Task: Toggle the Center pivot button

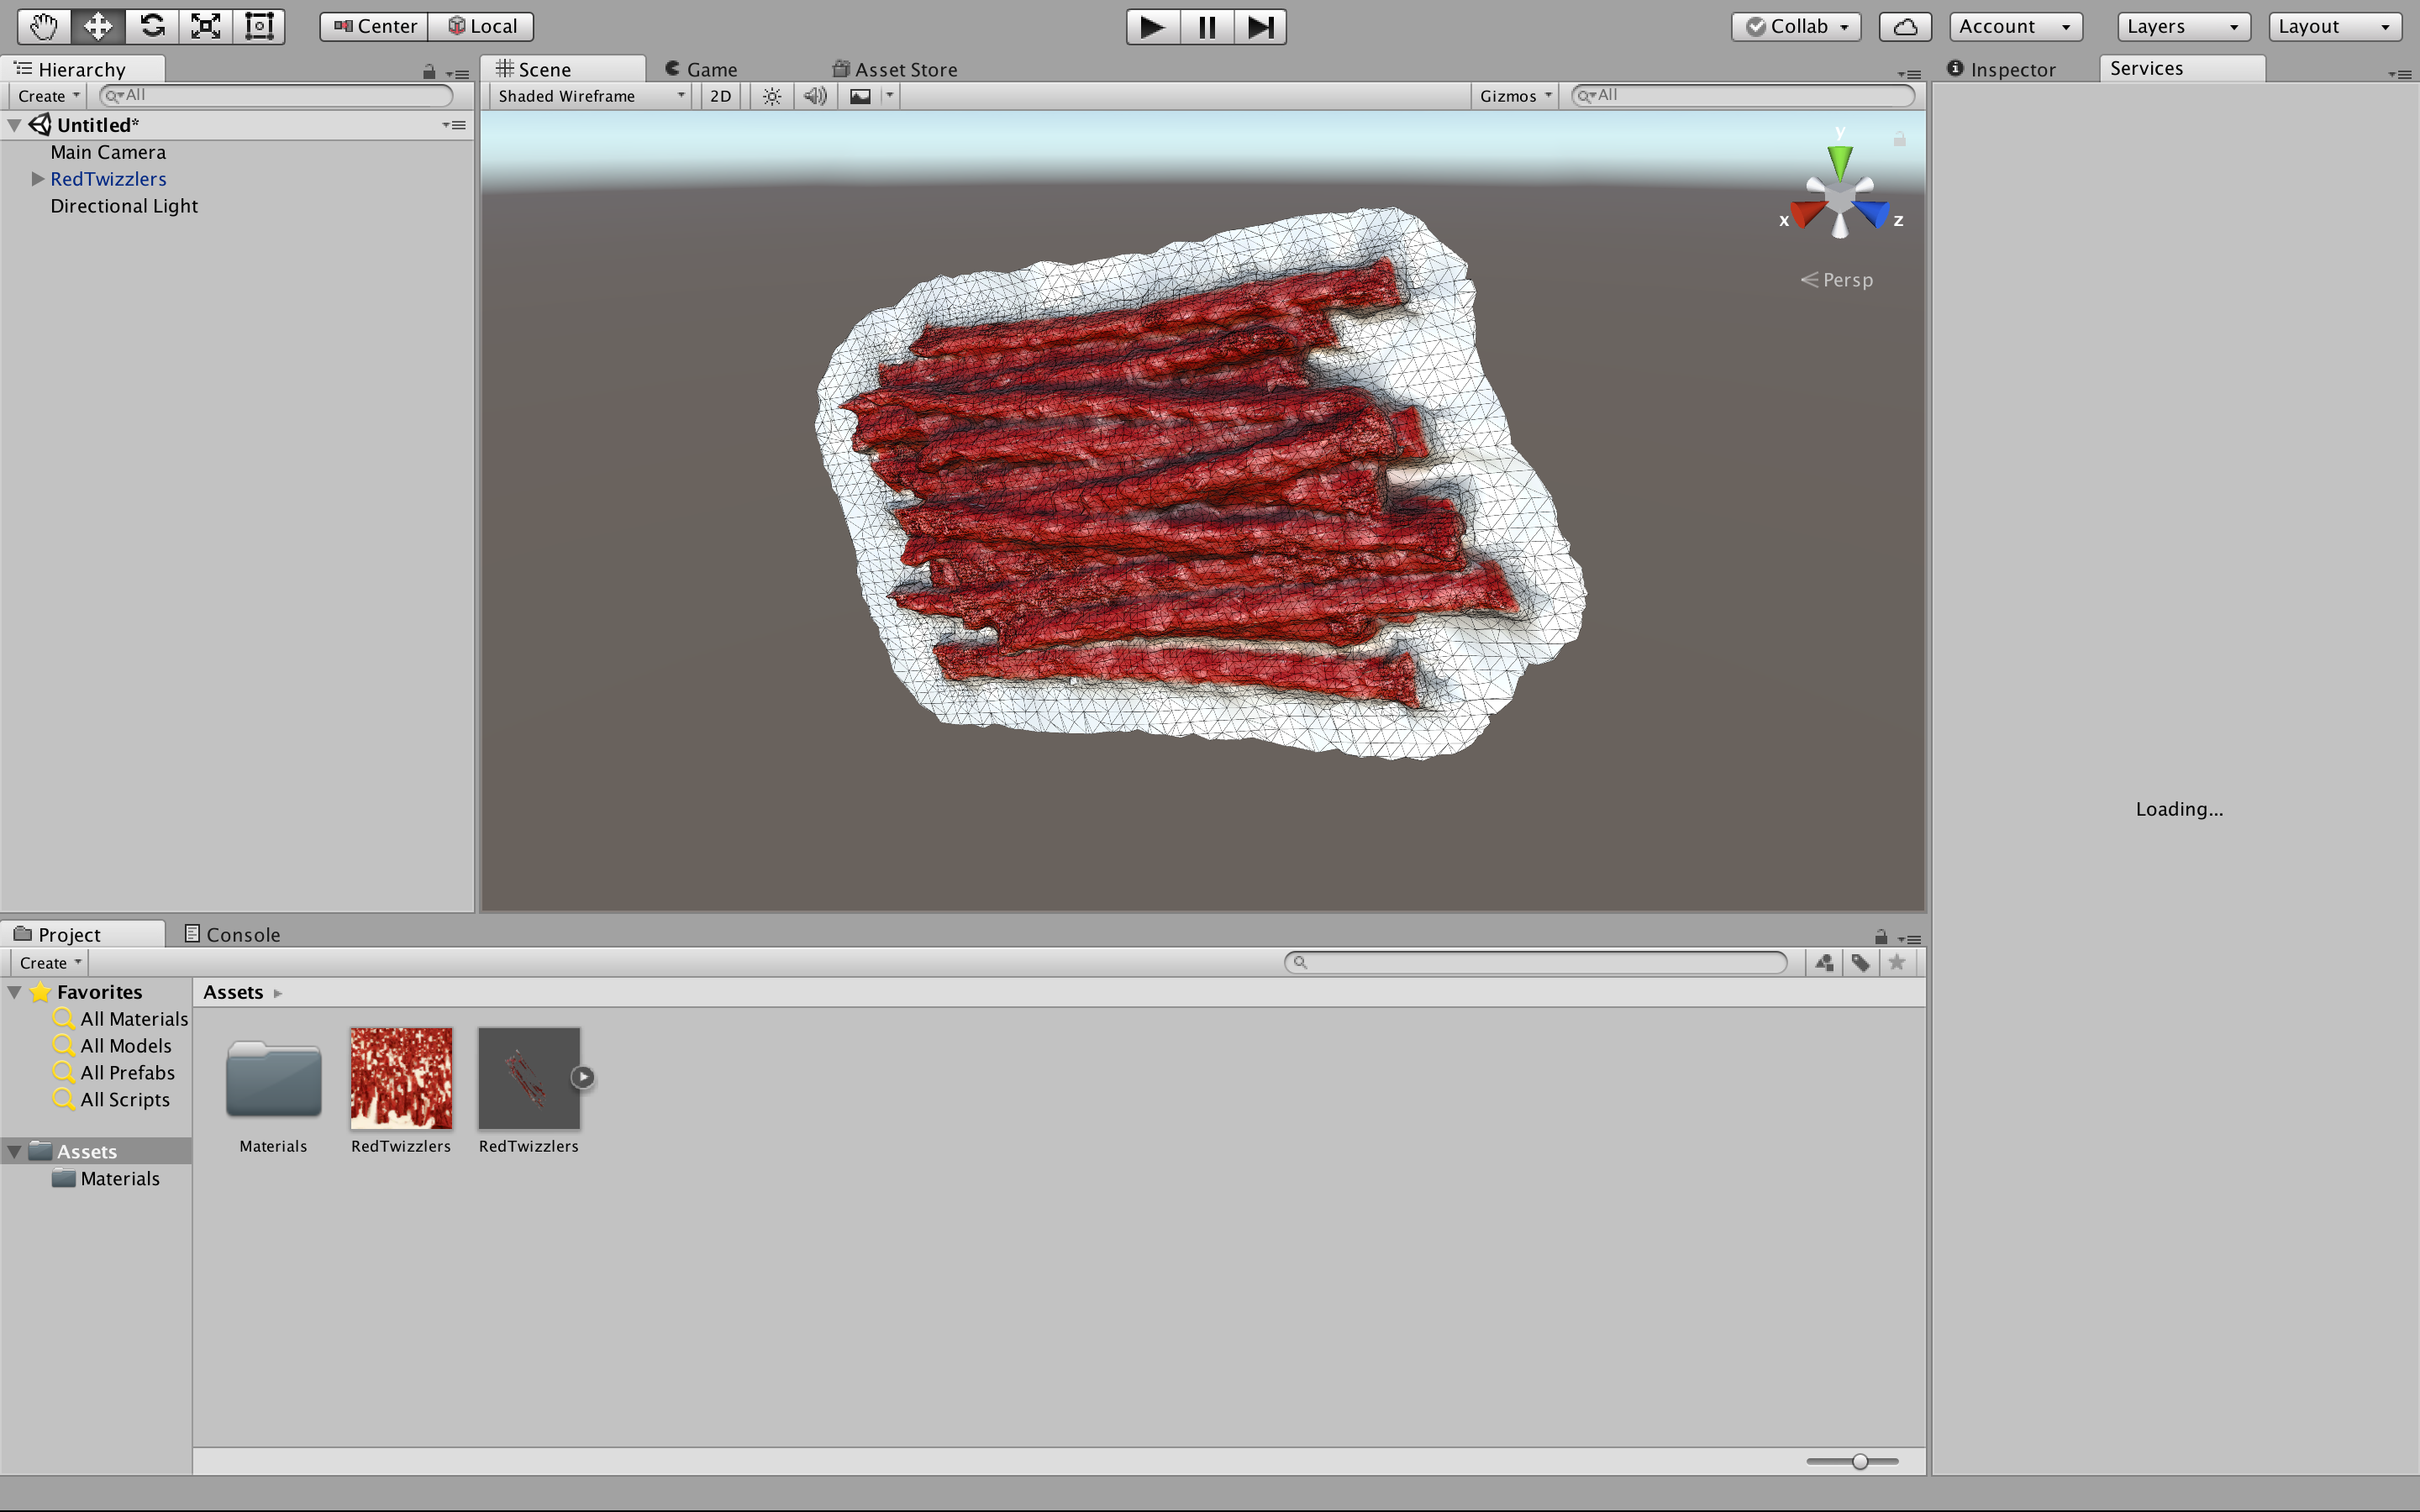Action: point(375,27)
